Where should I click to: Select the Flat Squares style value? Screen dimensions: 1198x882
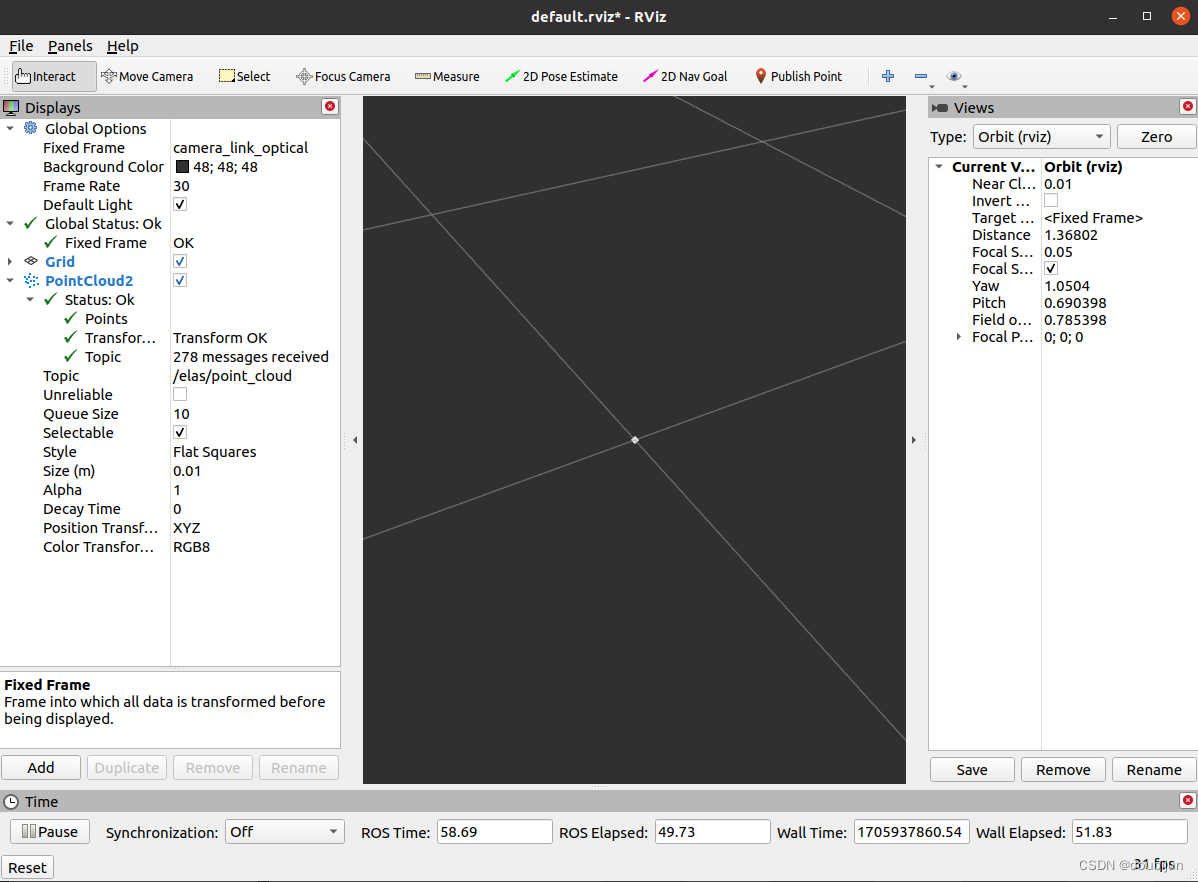pos(215,452)
